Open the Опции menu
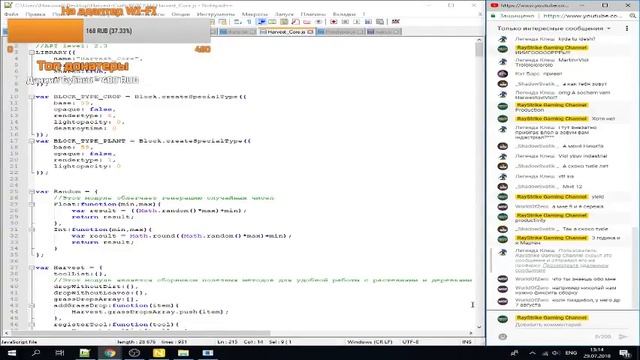This screenshot has width=640, height=360. (x=180, y=14)
